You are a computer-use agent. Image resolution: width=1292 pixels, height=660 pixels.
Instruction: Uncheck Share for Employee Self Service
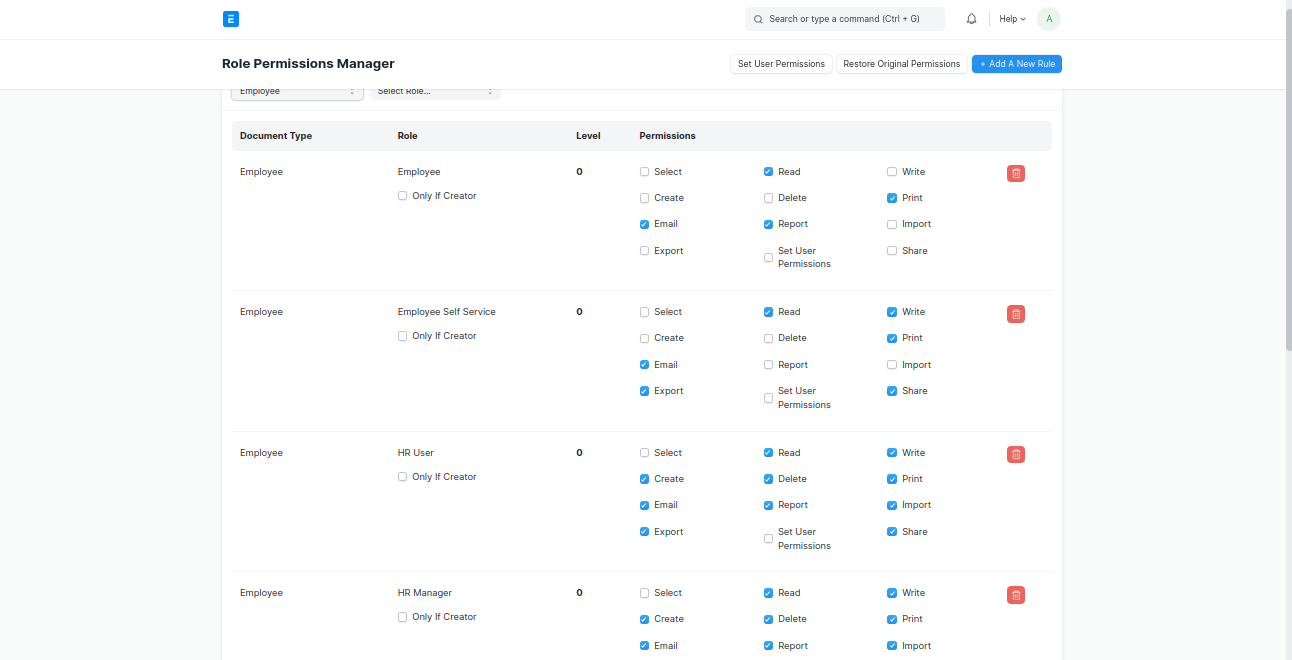tap(892, 391)
